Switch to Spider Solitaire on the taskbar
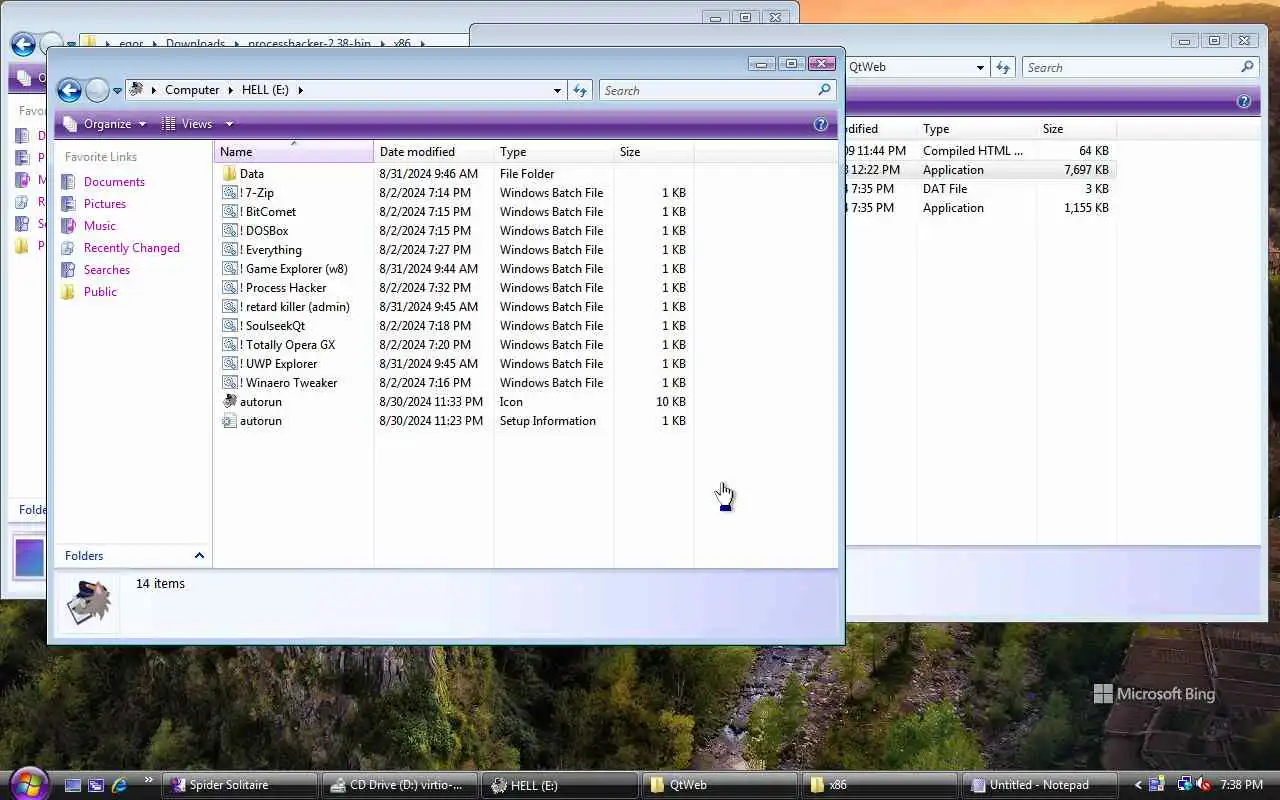 (x=240, y=785)
